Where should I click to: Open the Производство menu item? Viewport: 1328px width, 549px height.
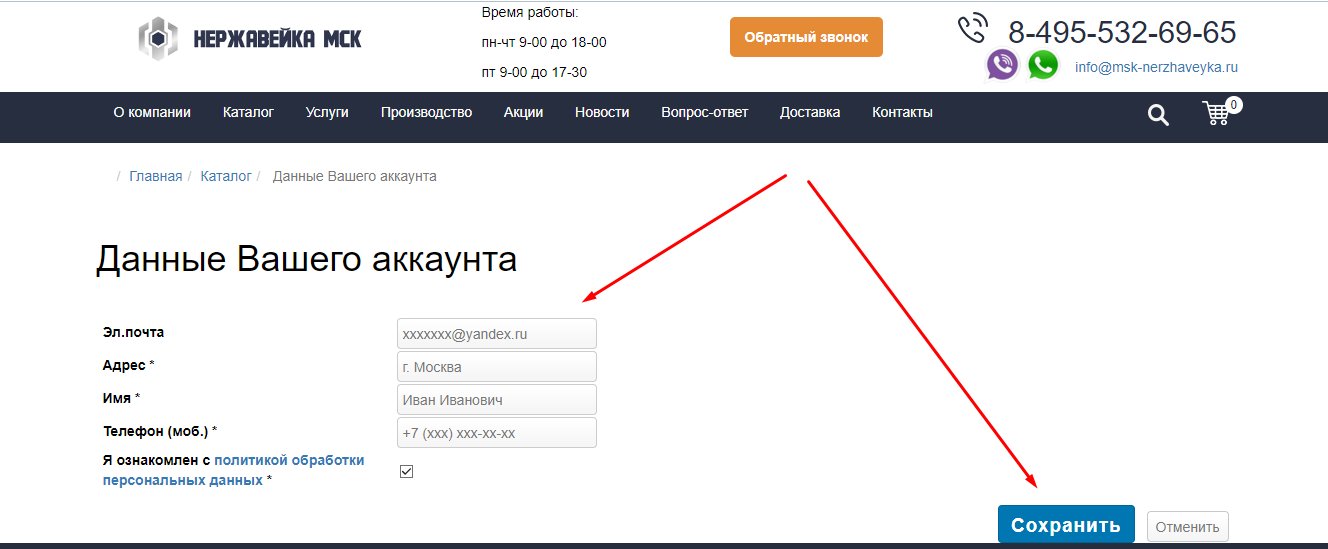pyautogui.click(x=426, y=112)
